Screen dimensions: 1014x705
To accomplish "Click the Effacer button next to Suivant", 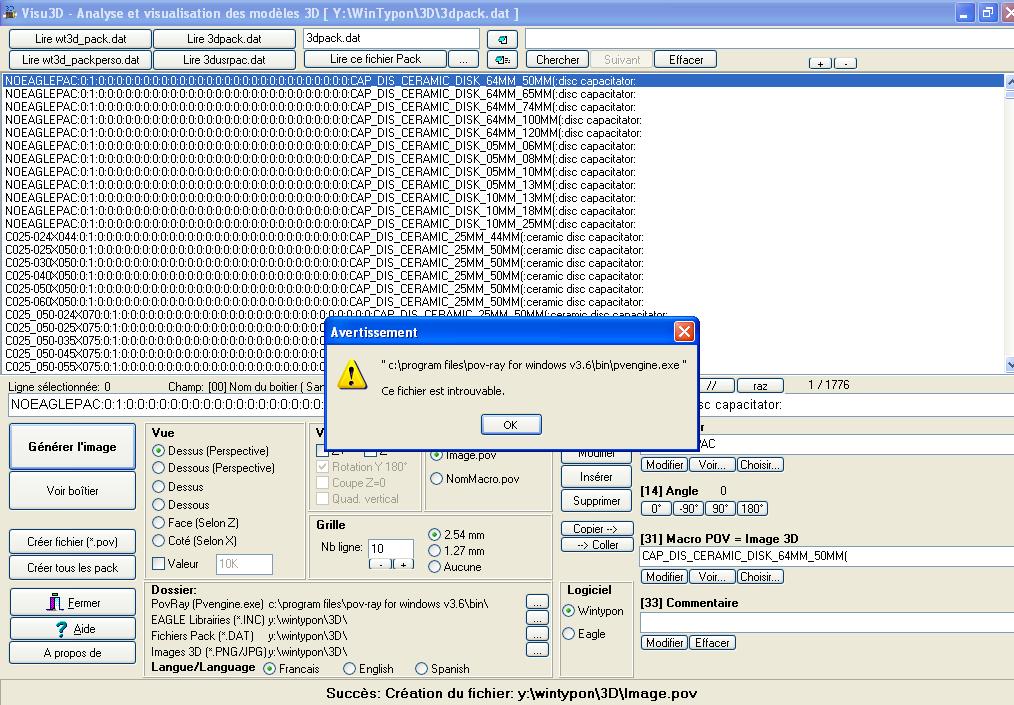I will 685,60.
